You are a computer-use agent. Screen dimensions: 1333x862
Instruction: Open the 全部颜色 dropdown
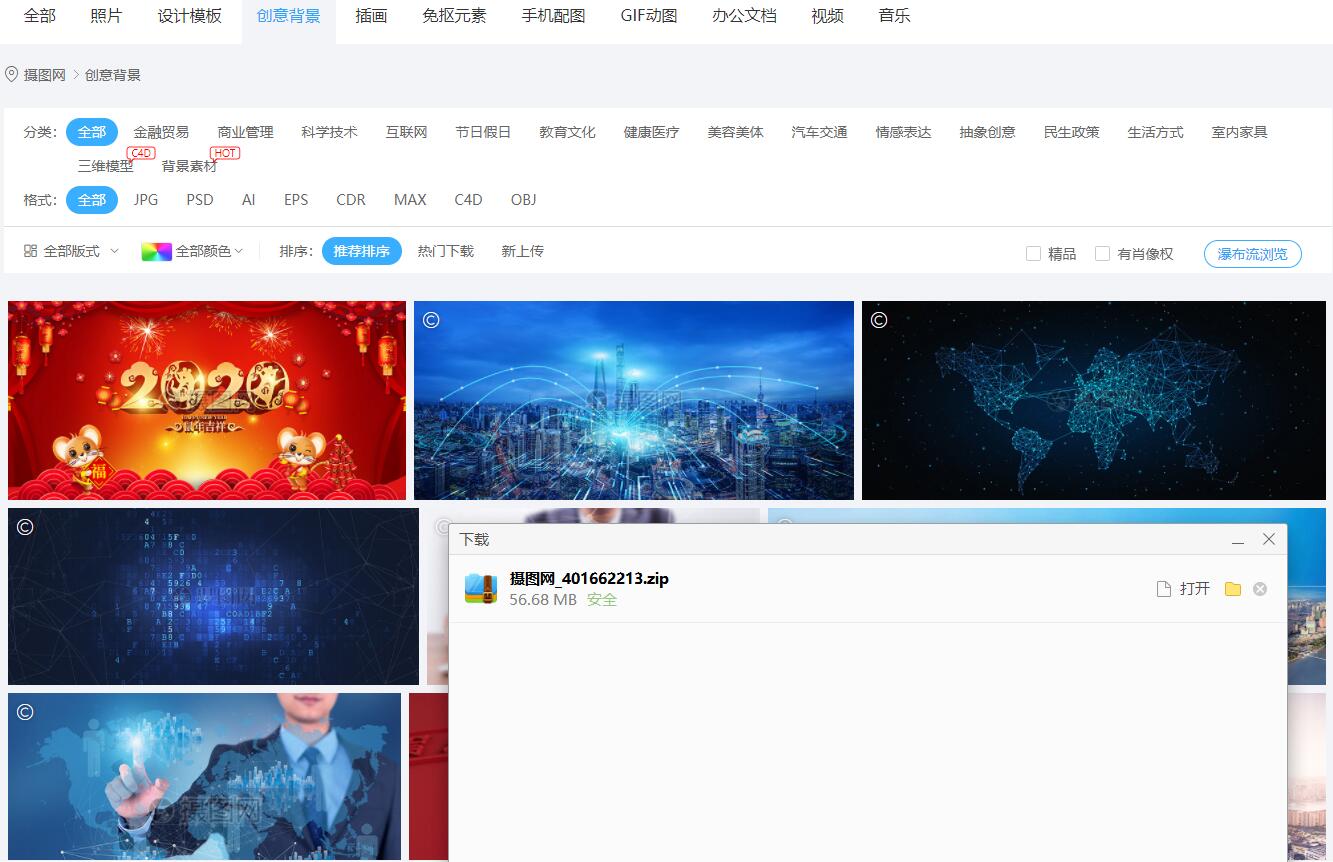point(206,250)
